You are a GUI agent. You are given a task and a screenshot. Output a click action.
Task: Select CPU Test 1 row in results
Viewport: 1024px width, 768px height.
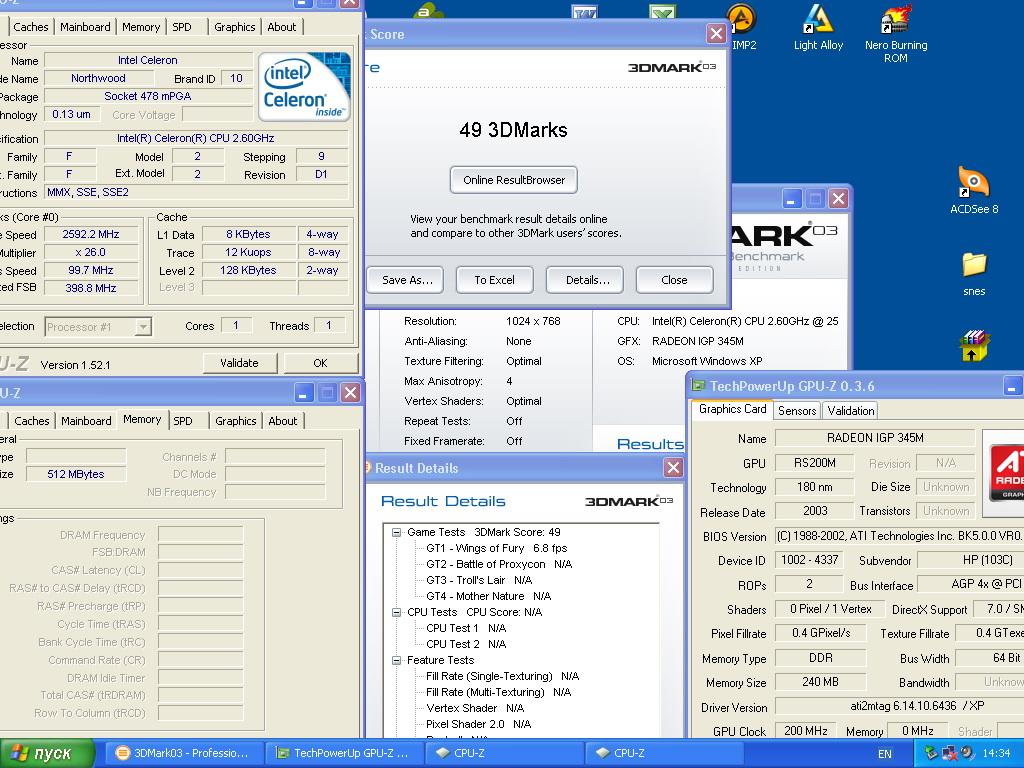pos(466,628)
